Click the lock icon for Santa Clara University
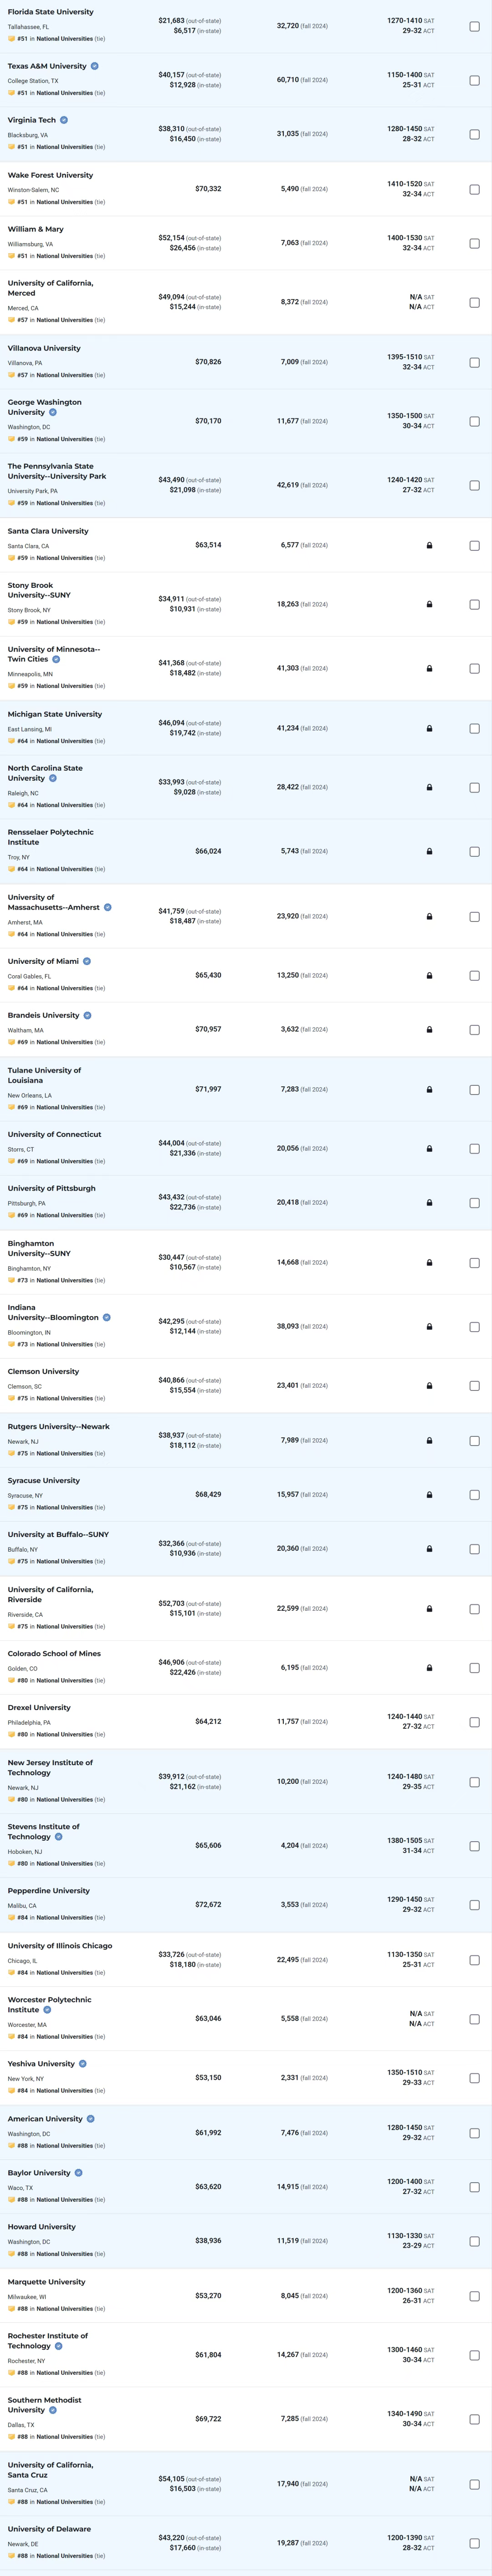492x2576 pixels. click(x=429, y=546)
